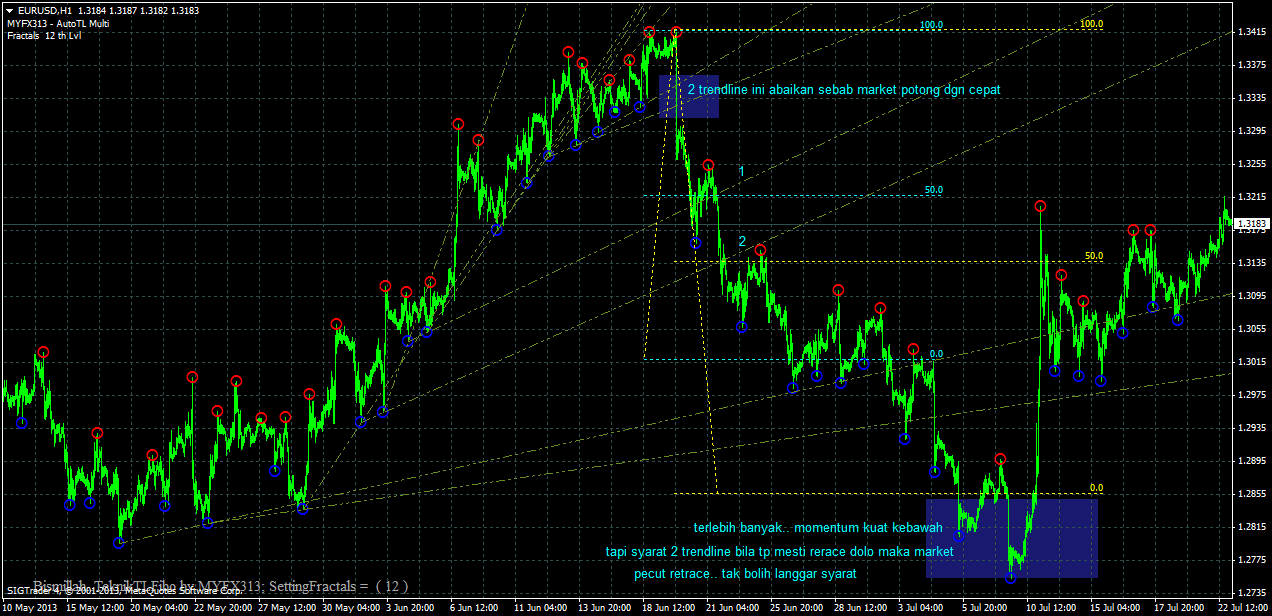
Task: Click the 1.3415 price axis label
Action: coord(1253,32)
